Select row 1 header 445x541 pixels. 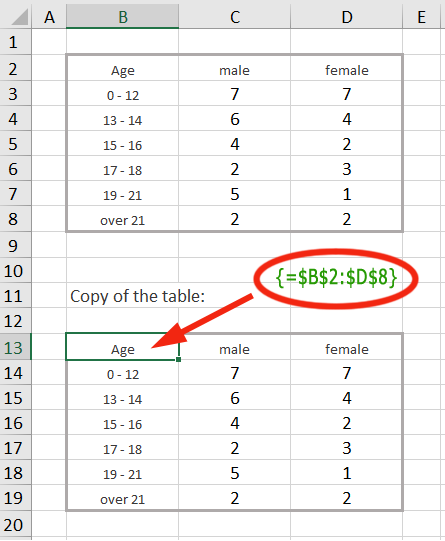tap(16, 42)
